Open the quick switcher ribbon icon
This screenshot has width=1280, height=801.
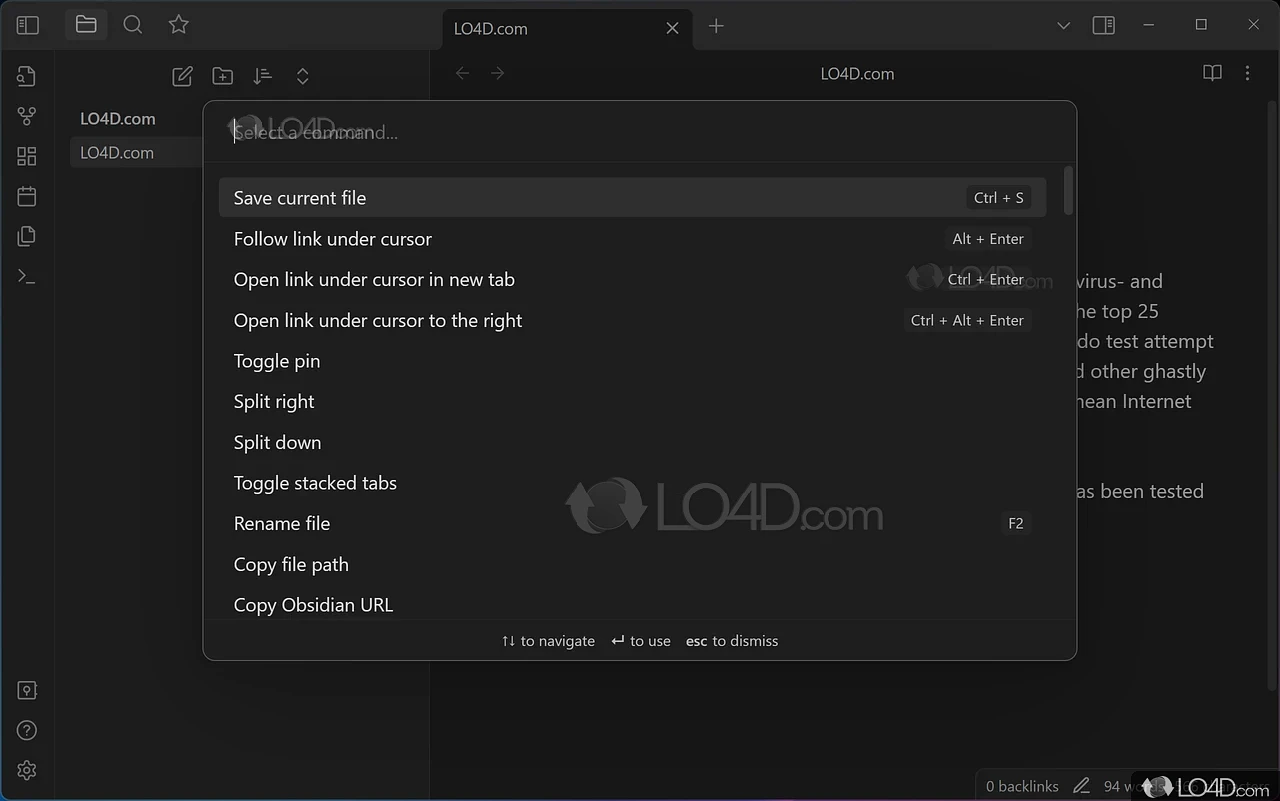point(27,77)
